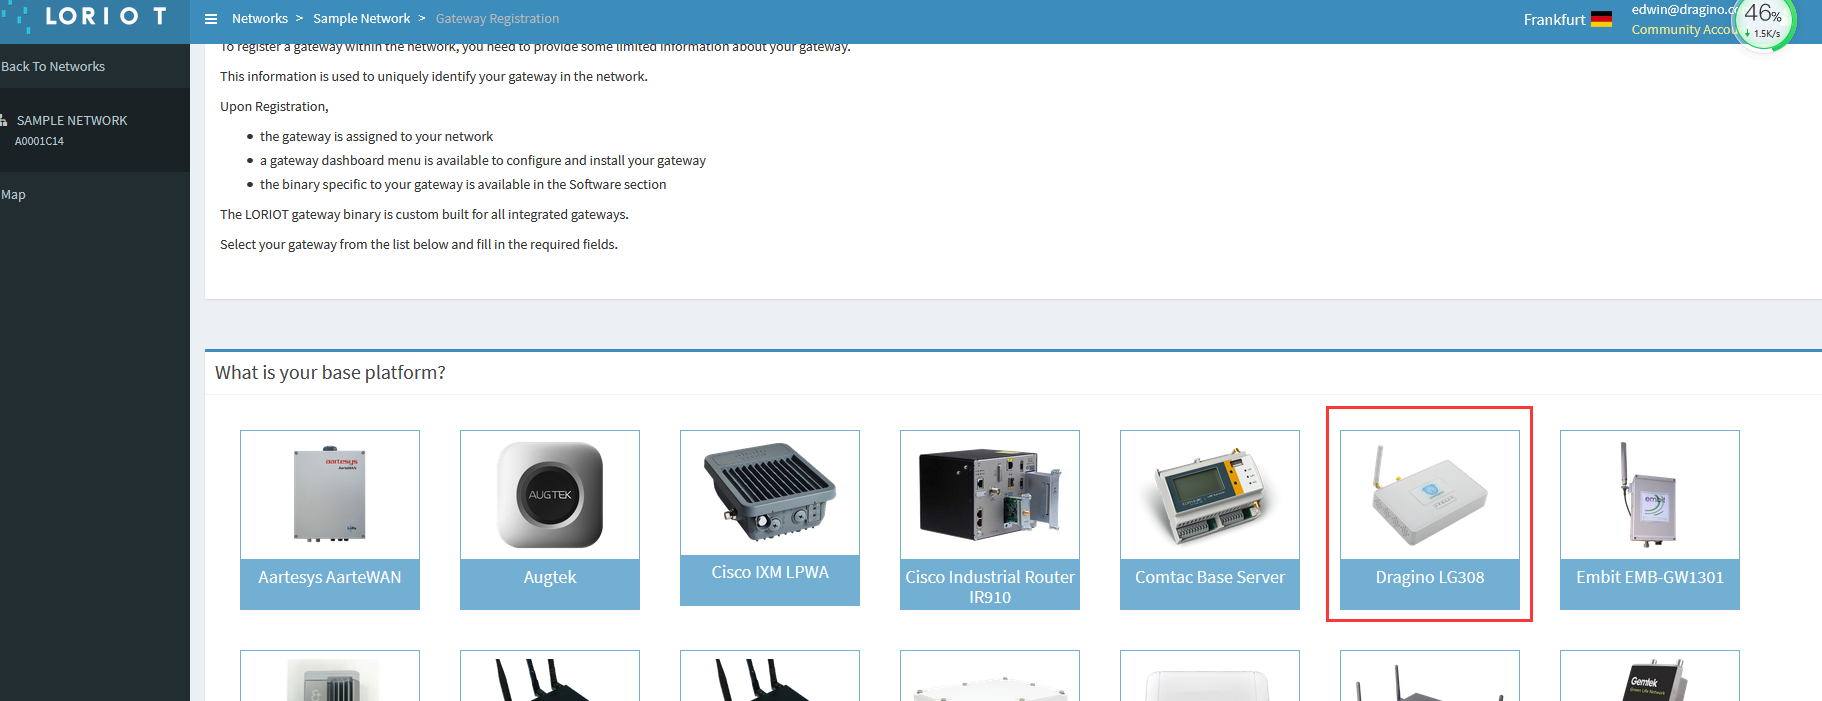Click "Select your gateway from the list" sentence
This screenshot has width=1822, height=701.
click(419, 245)
